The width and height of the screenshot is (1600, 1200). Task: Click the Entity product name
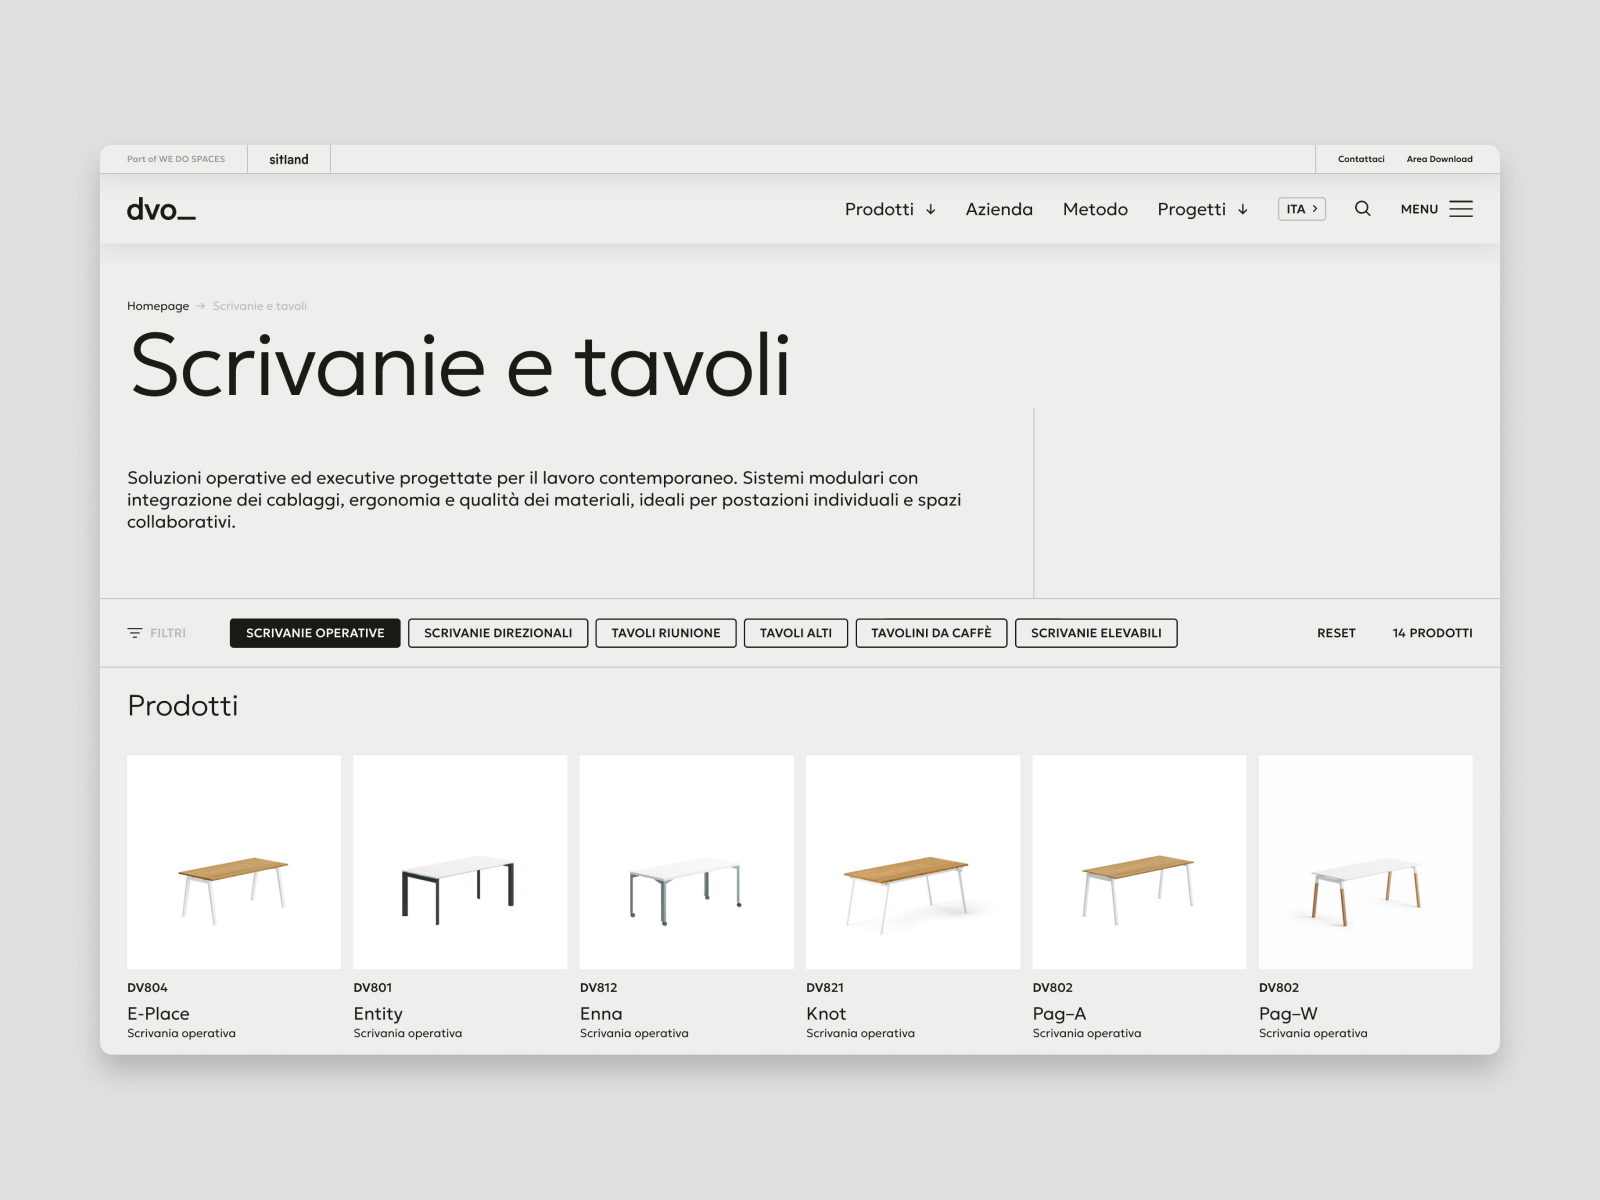pyautogui.click(x=378, y=1013)
